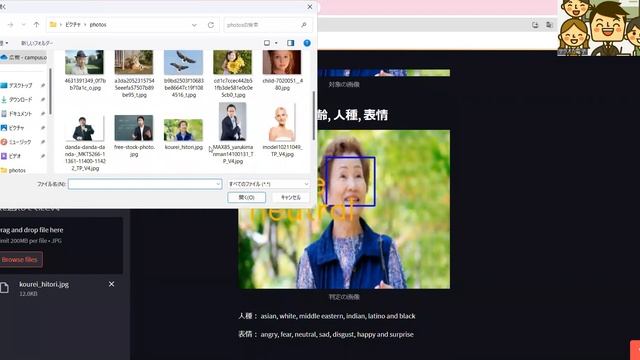Open the photos folder in the navigation pane
The image size is (640, 360).
pyautogui.click(x=17, y=170)
